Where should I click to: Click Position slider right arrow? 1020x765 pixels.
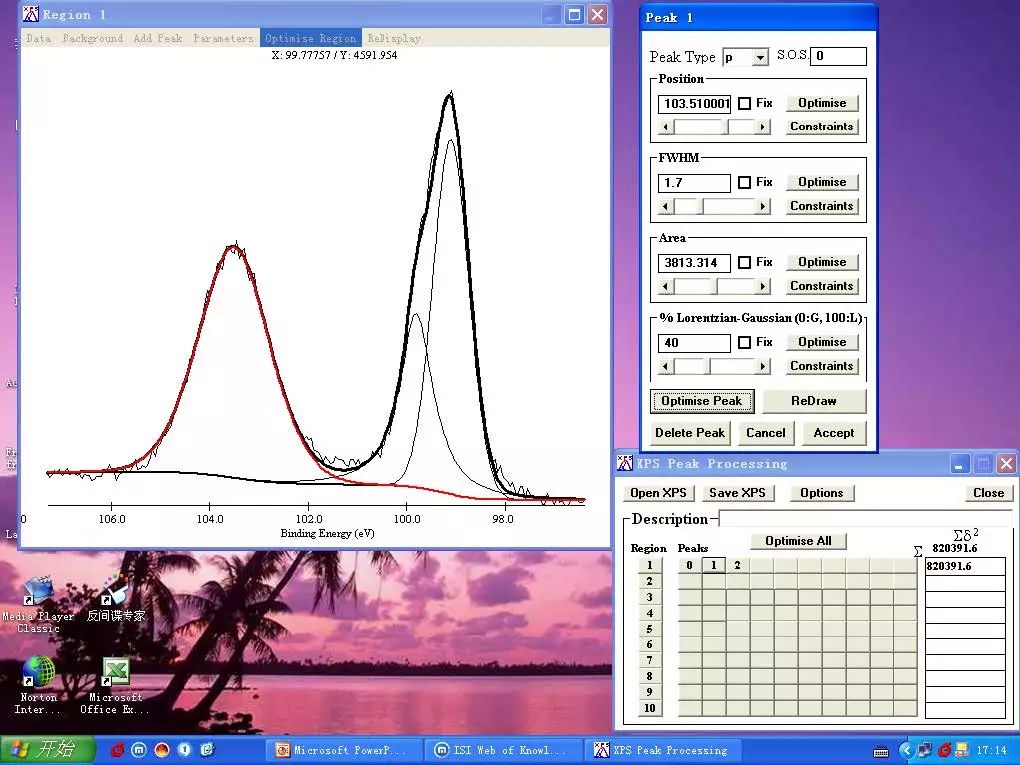coord(762,127)
